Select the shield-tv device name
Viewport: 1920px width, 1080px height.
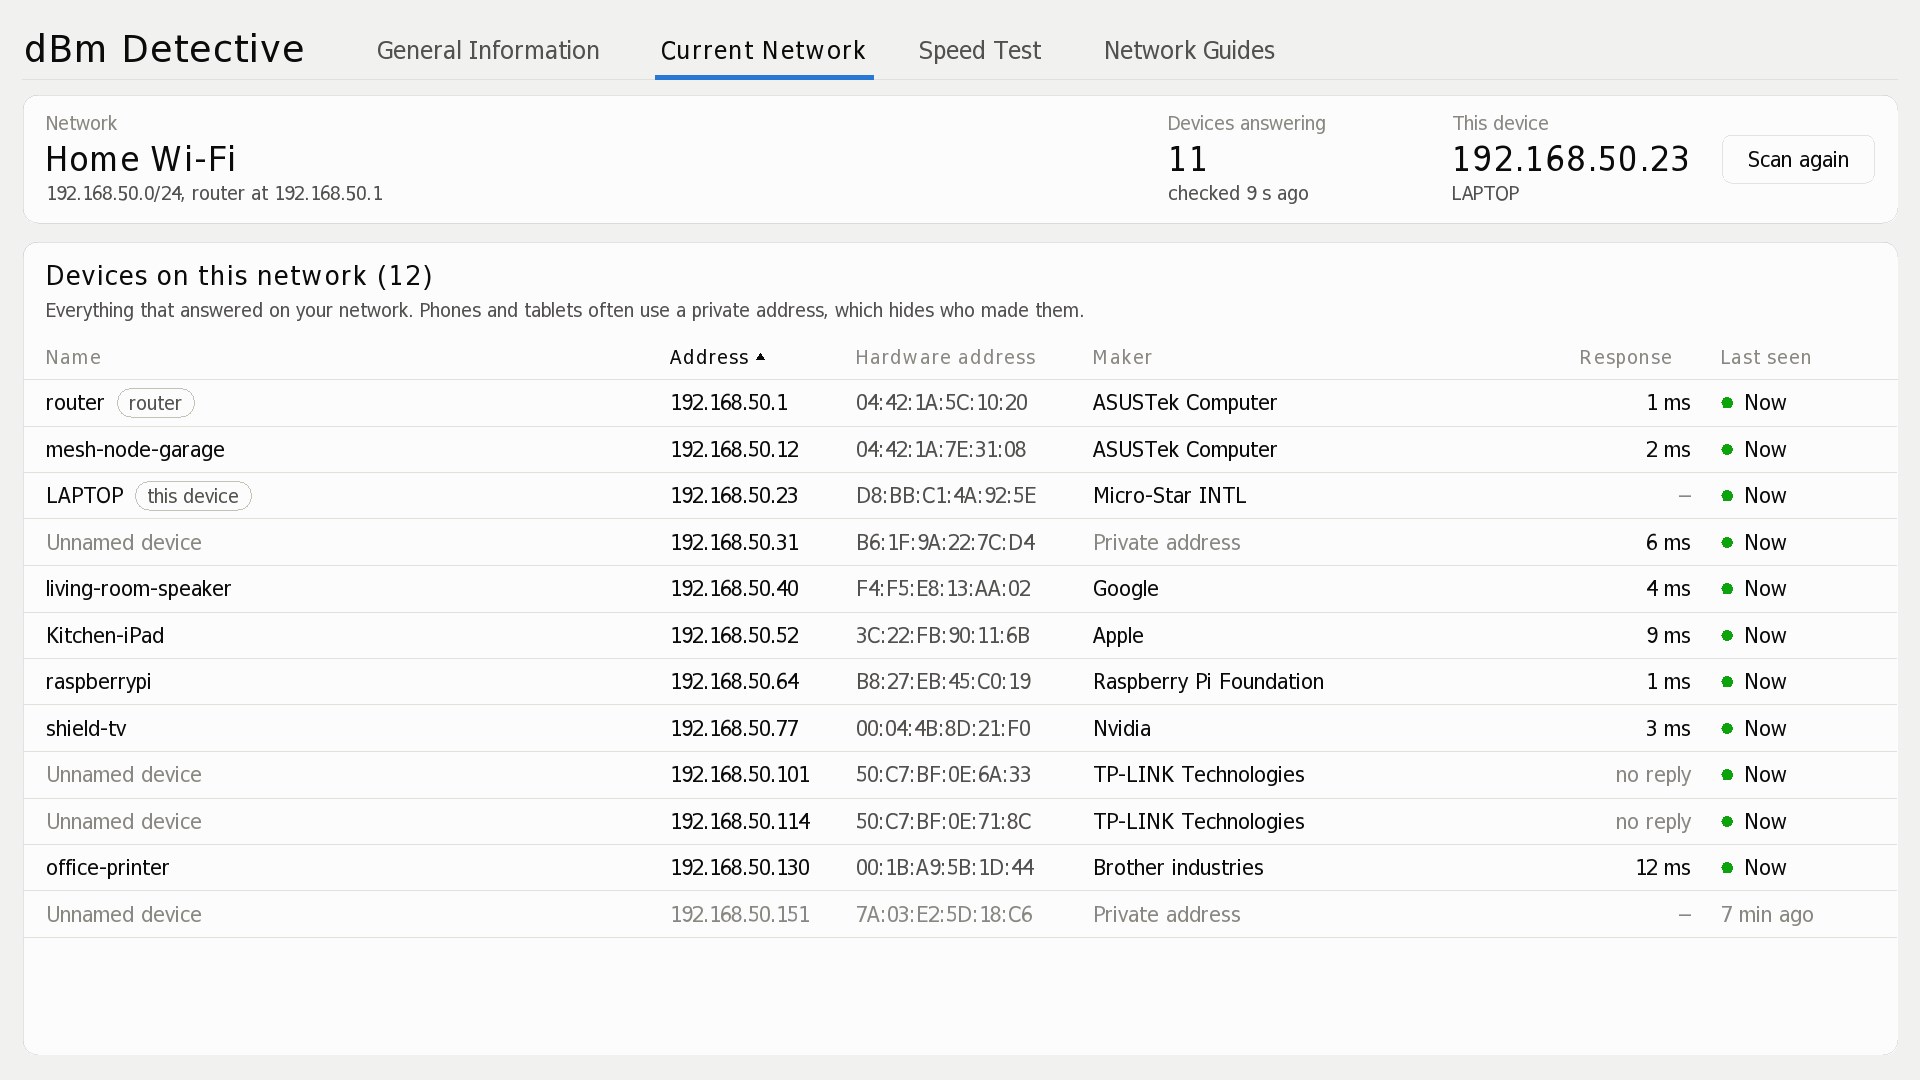click(x=86, y=729)
